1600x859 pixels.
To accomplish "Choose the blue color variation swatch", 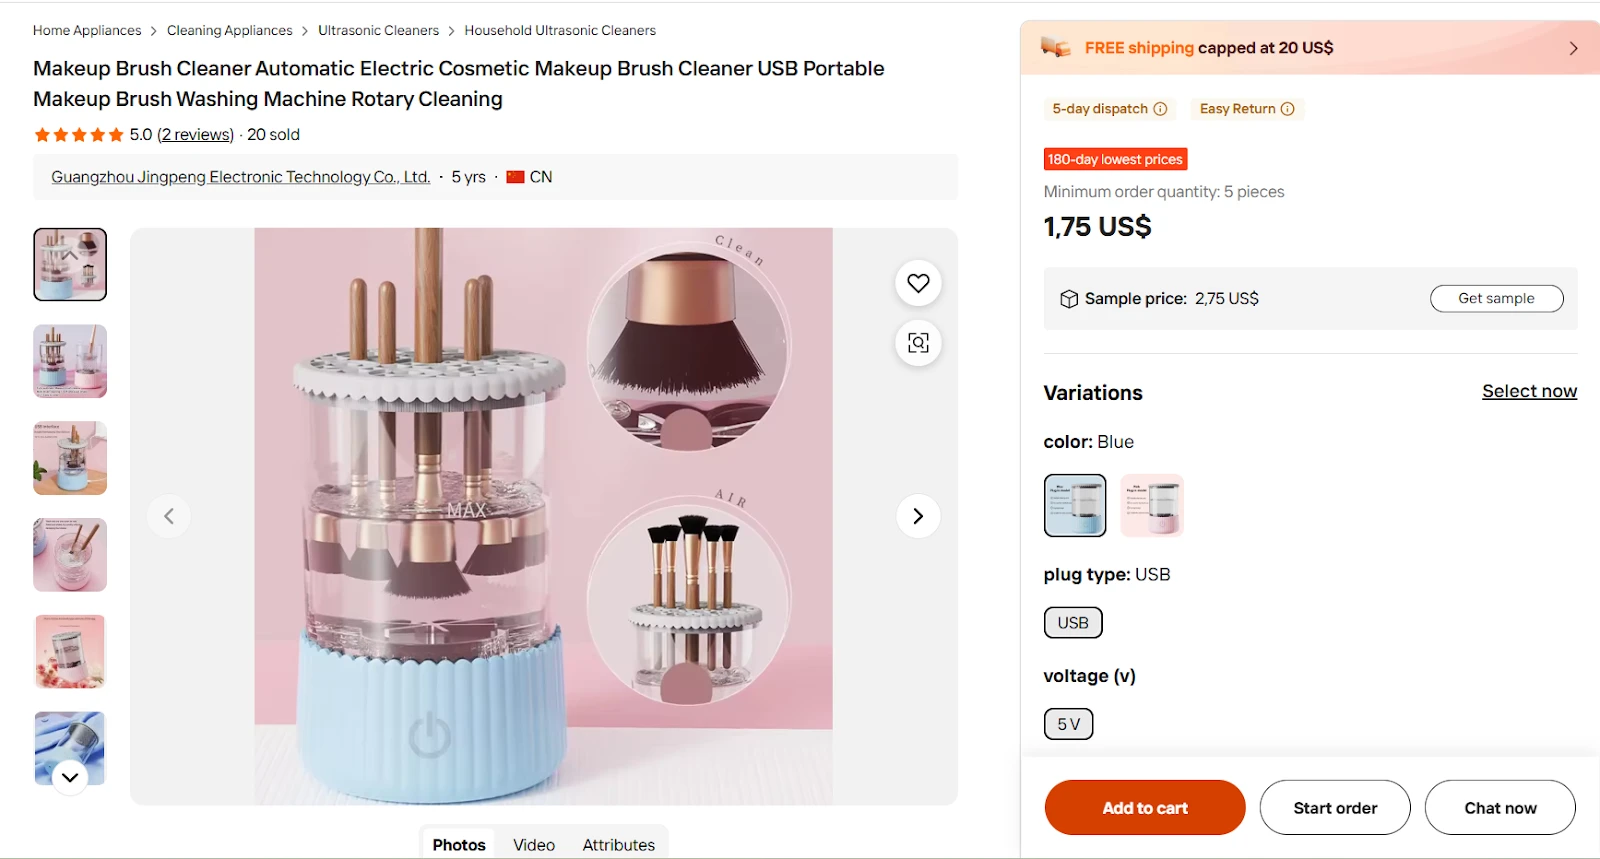I will (1075, 505).
